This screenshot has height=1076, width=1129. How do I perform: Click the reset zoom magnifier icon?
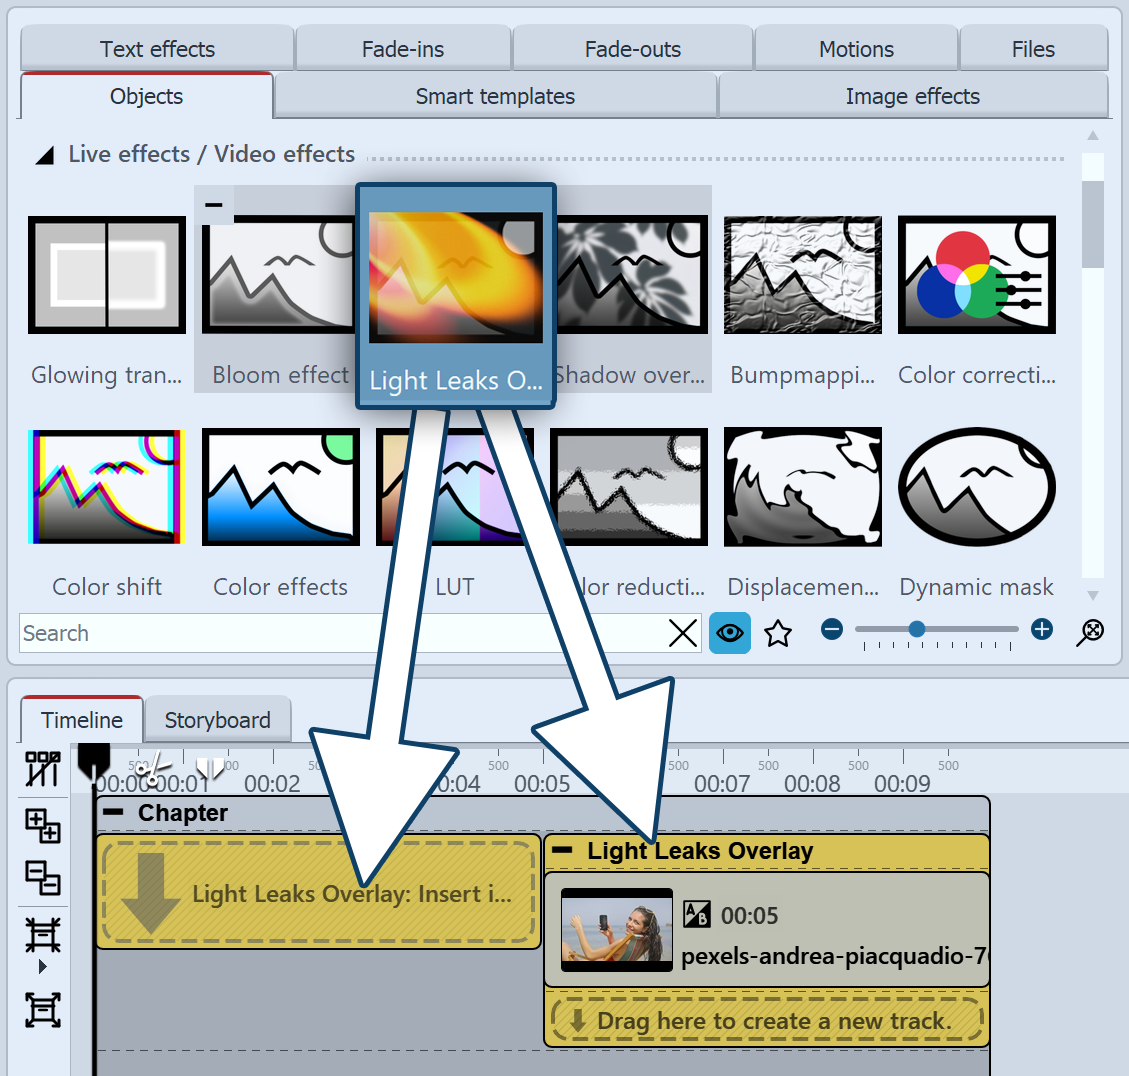tap(1091, 632)
